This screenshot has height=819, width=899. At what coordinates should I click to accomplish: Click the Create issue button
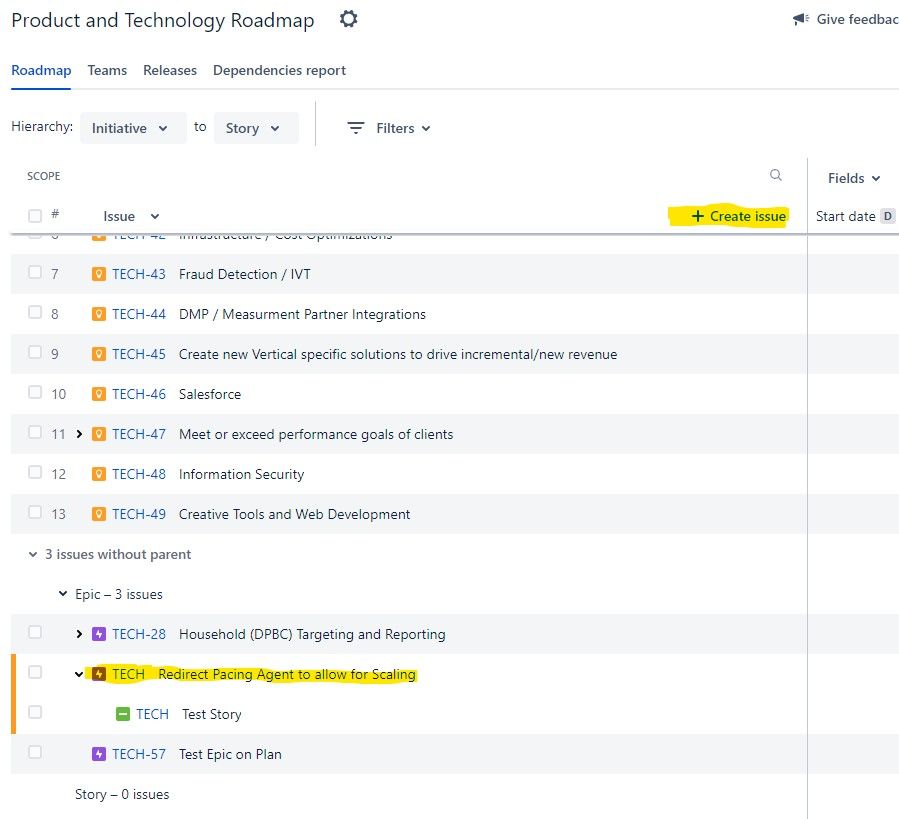(x=738, y=216)
